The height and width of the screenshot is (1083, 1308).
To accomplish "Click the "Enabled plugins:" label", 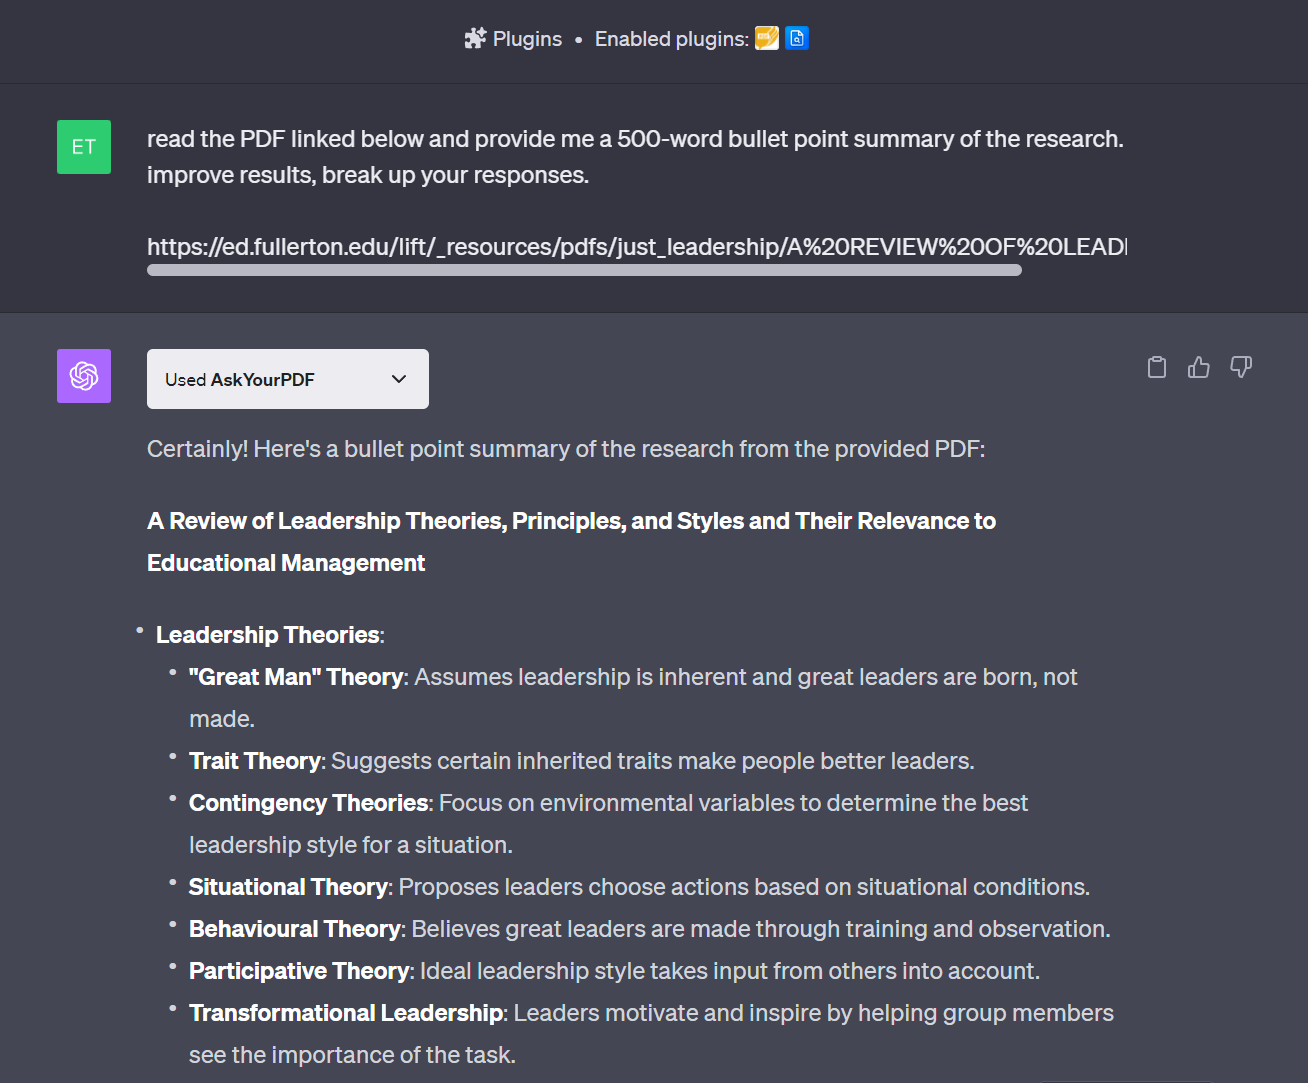I will coord(671,39).
